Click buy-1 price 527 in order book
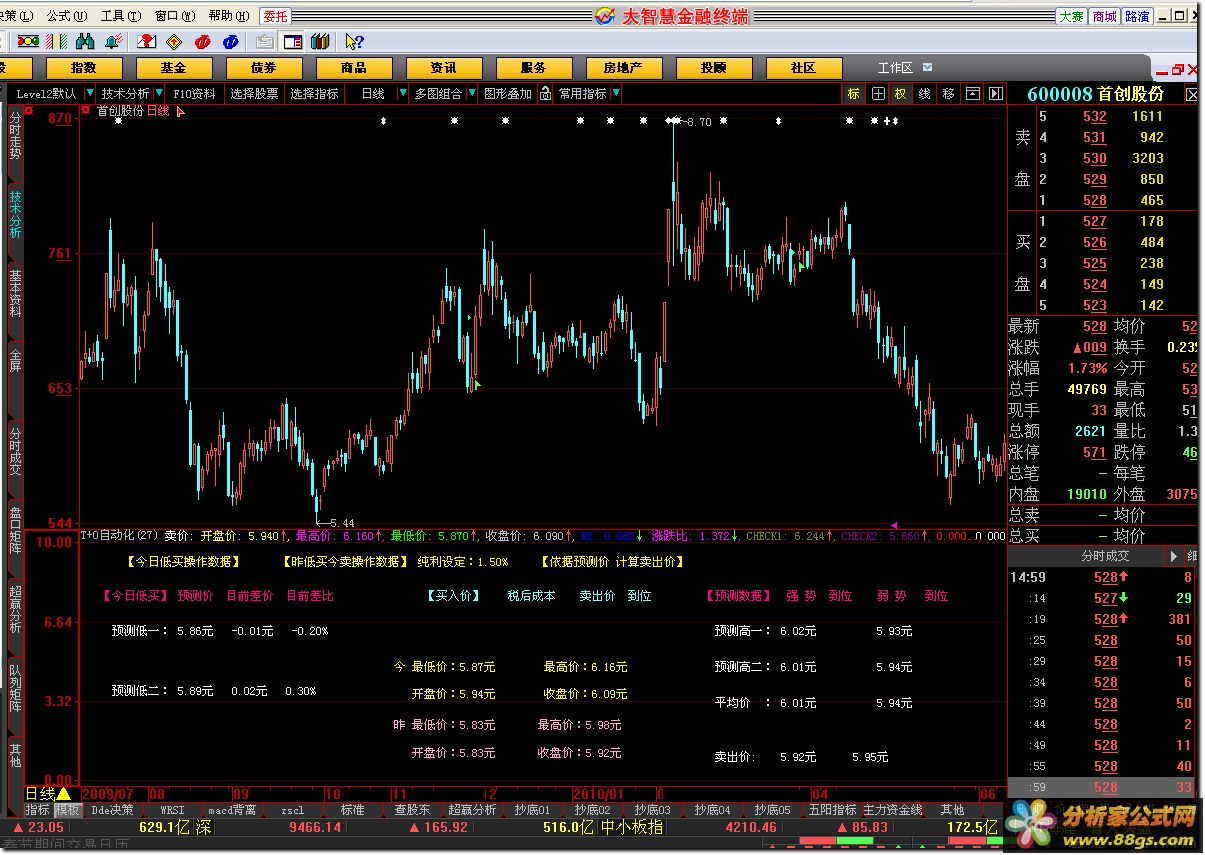1205x855 pixels. tap(1094, 221)
